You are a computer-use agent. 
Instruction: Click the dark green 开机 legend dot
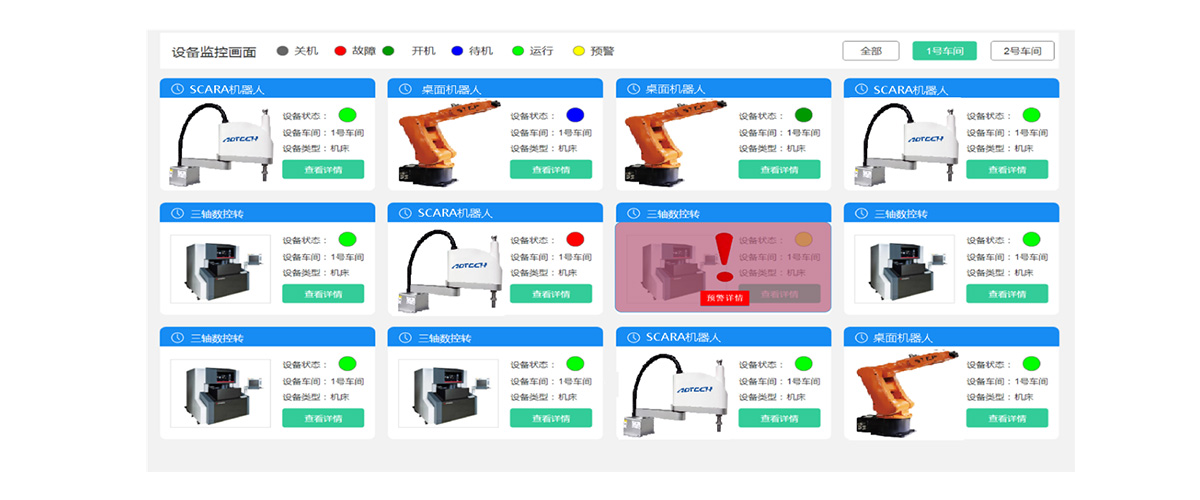(x=388, y=51)
